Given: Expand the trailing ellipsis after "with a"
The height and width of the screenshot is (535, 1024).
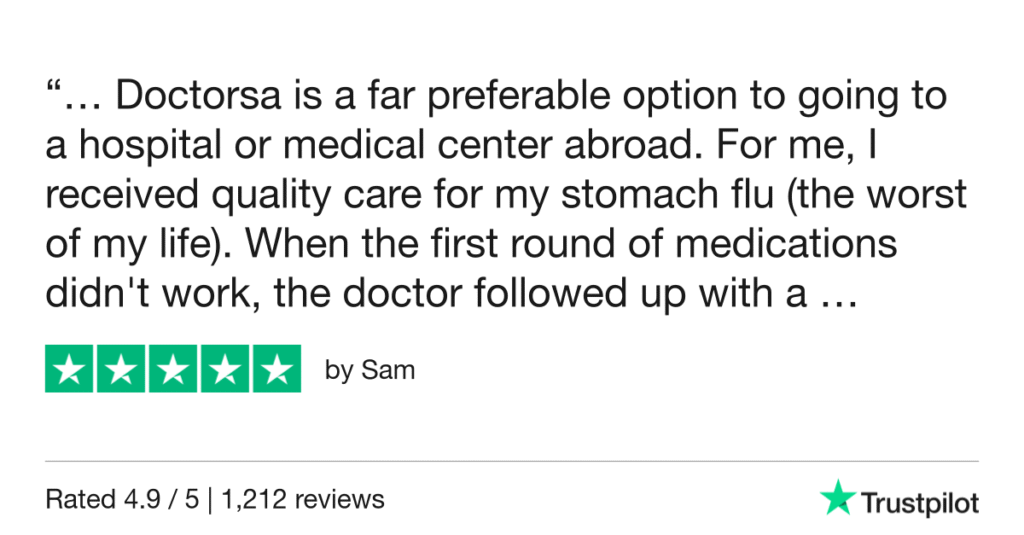Looking at the screenshot, I should click(835, 296).
